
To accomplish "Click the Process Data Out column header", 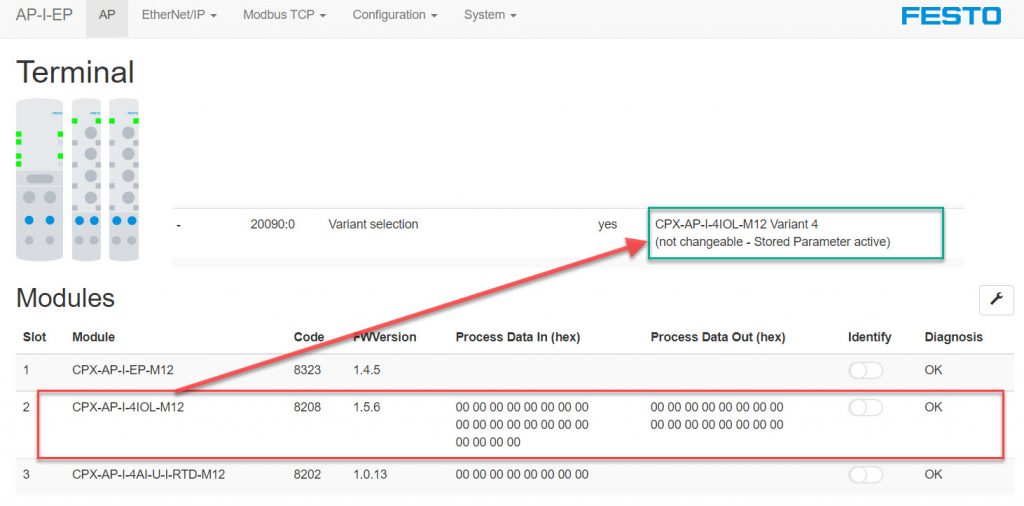I will point(718,338).
